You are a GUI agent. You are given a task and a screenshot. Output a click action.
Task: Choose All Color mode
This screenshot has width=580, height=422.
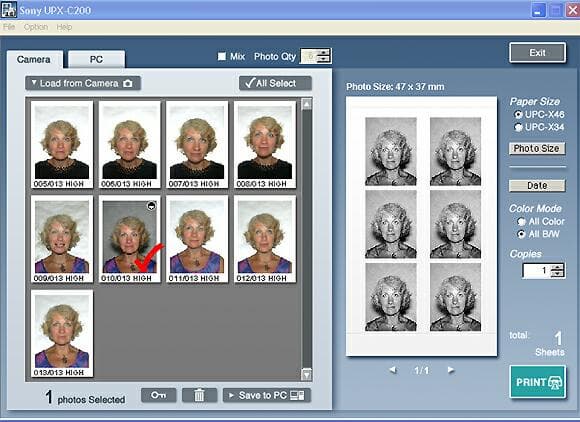pyautogui.click(x=521, y=222)
